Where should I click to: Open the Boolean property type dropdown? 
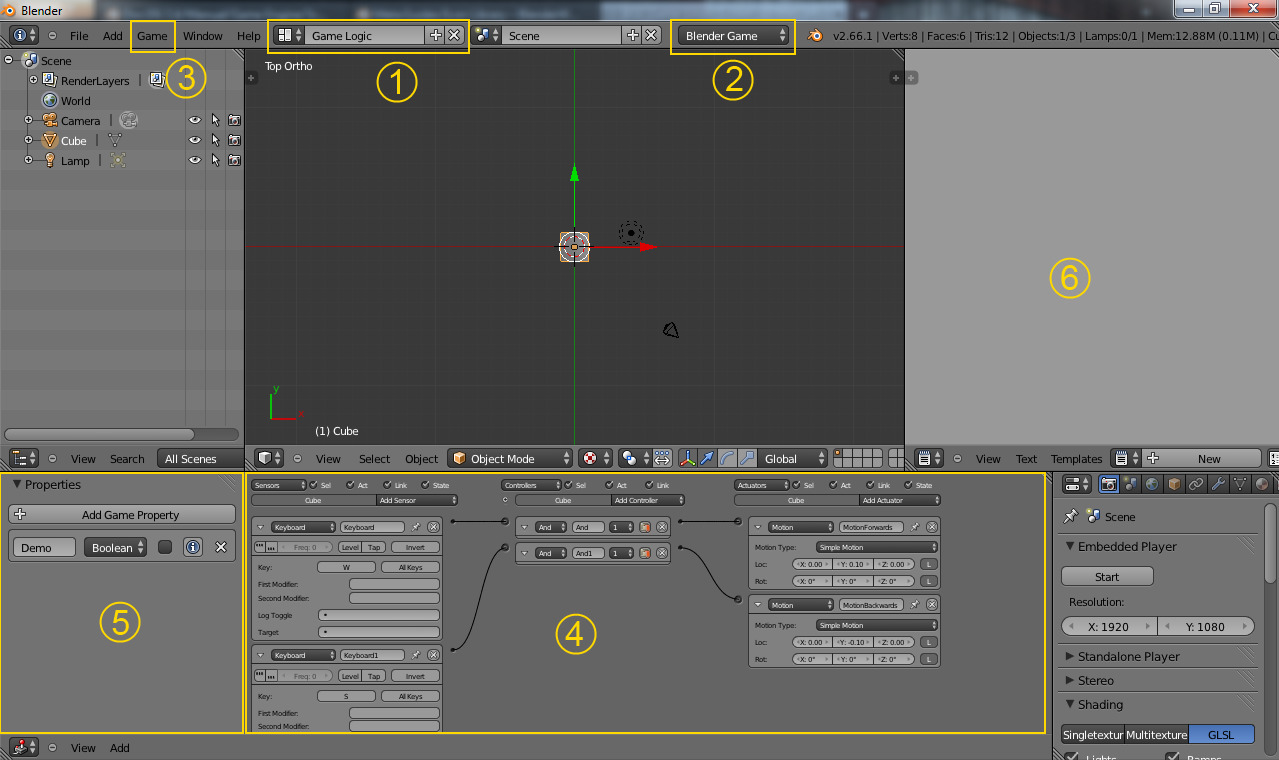(x=116, y=547)
